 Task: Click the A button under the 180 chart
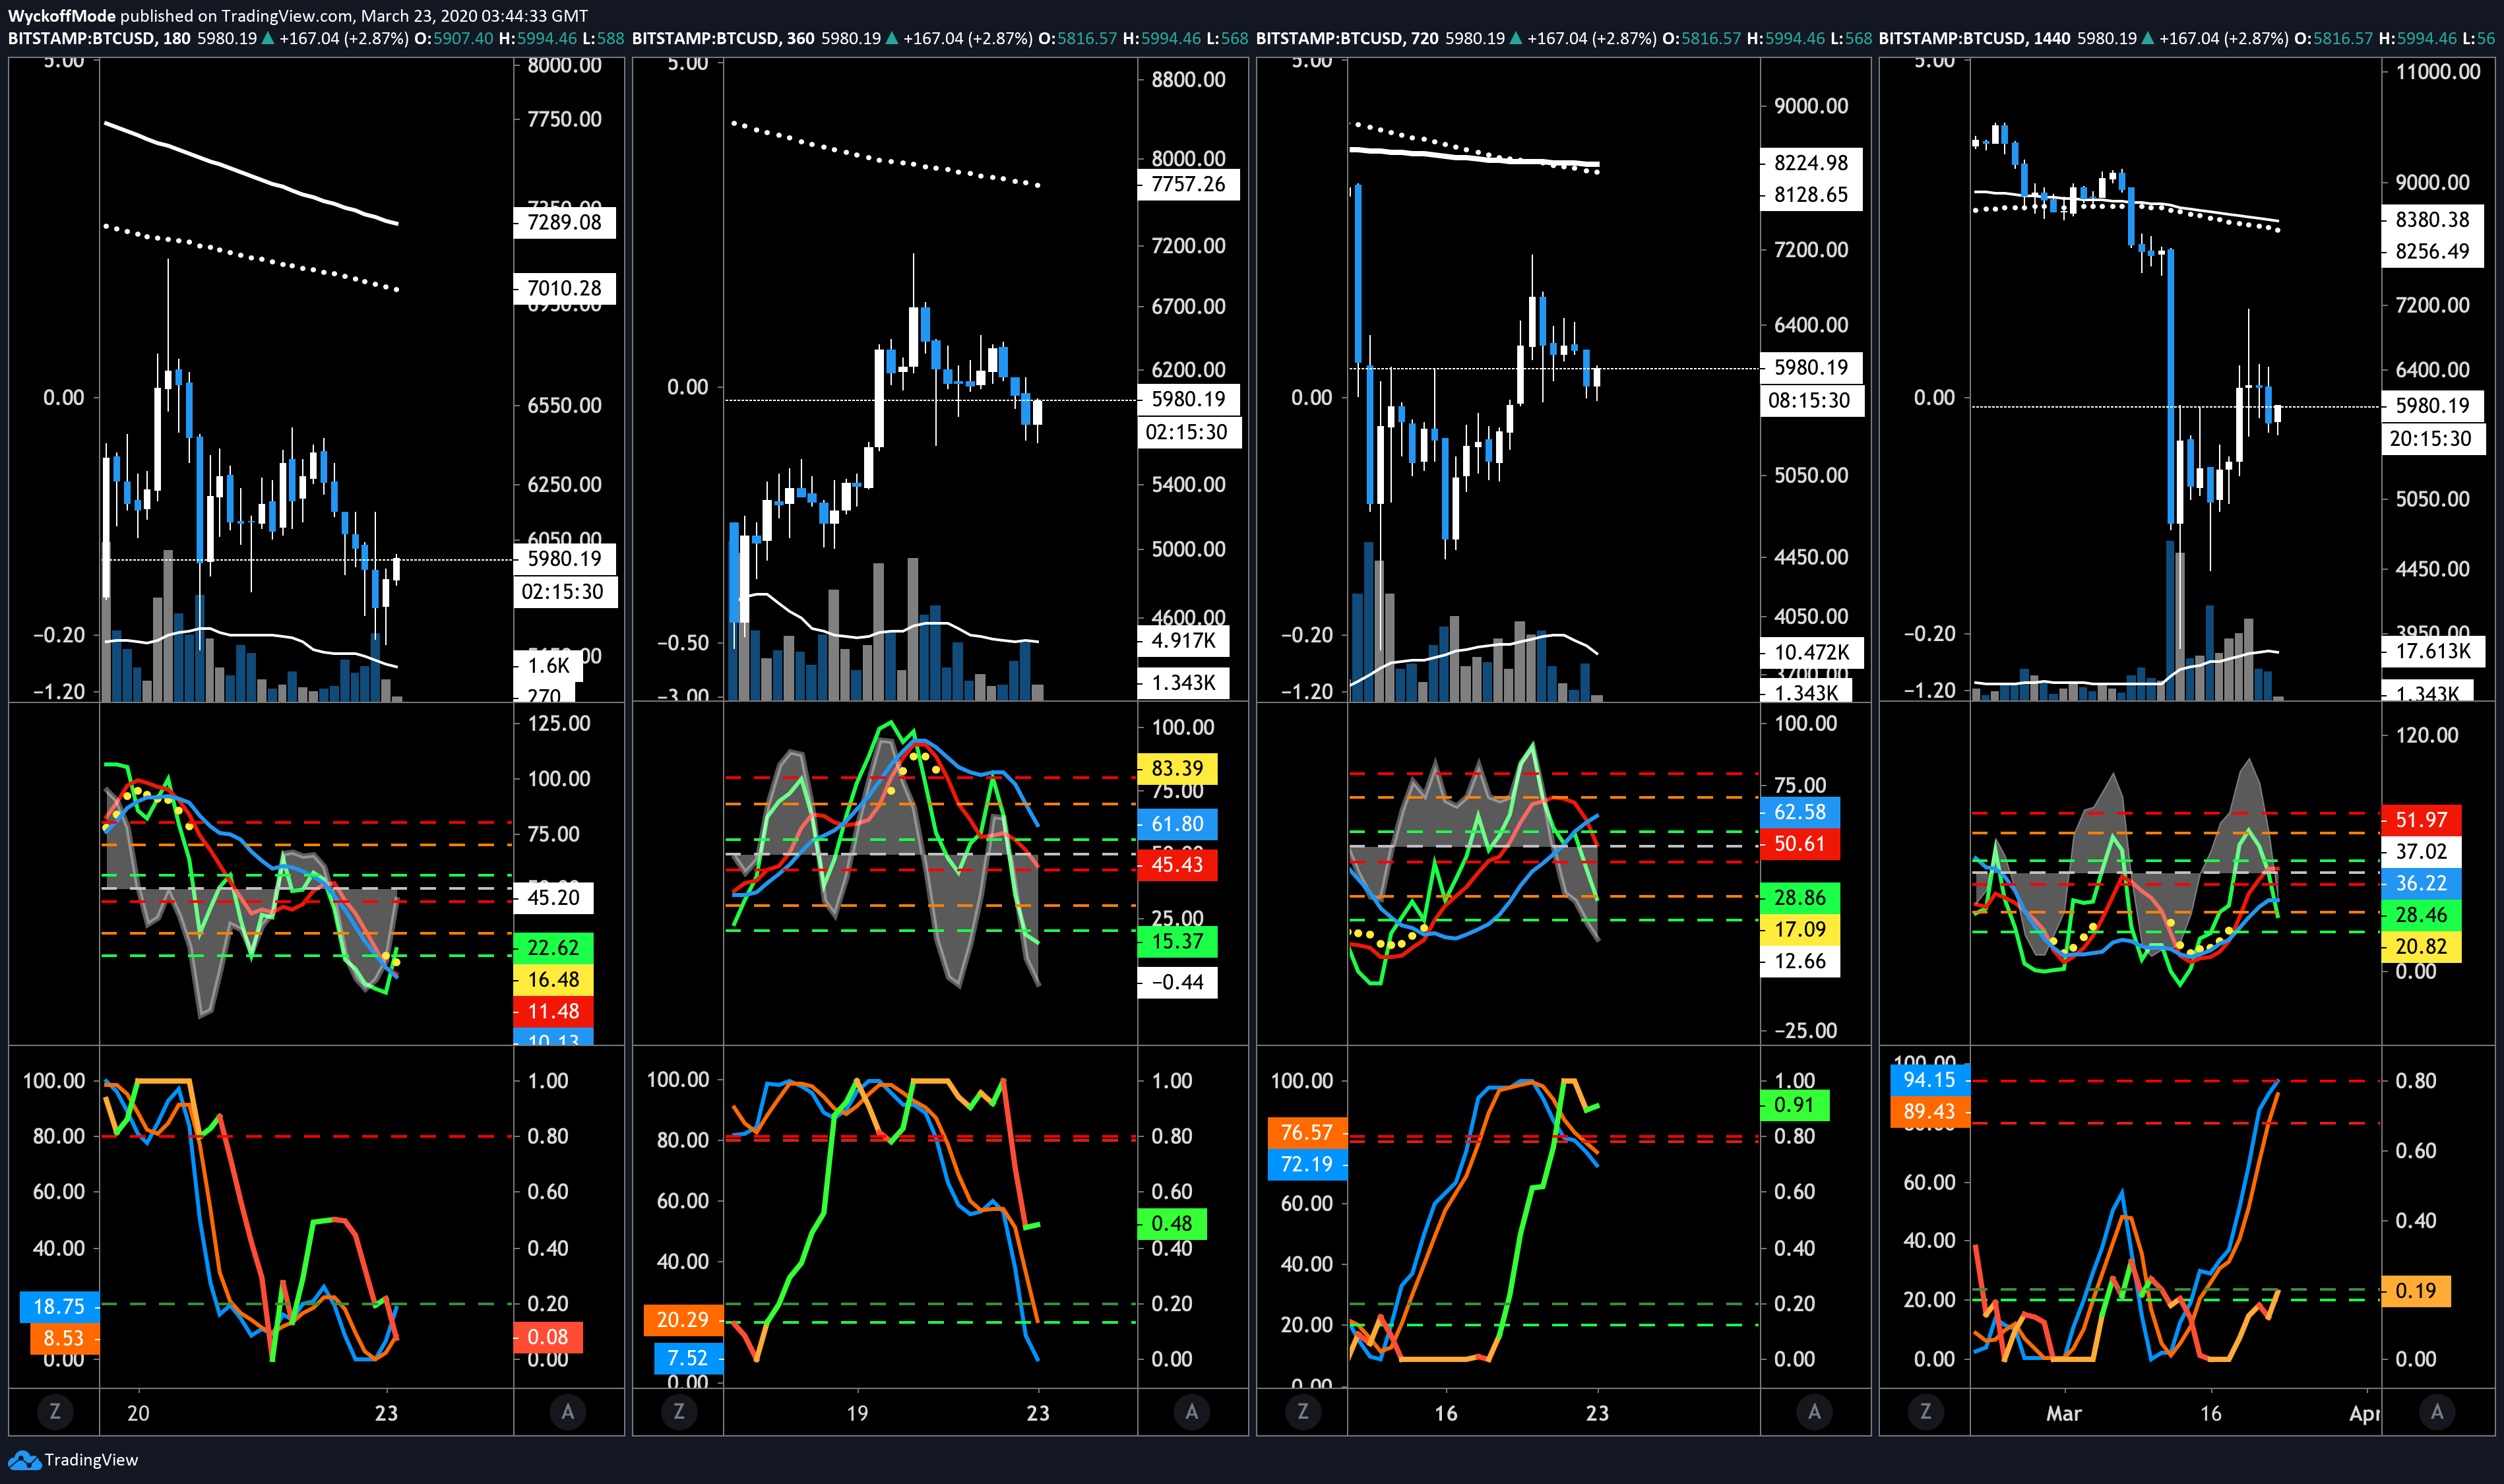point(568,1411)
